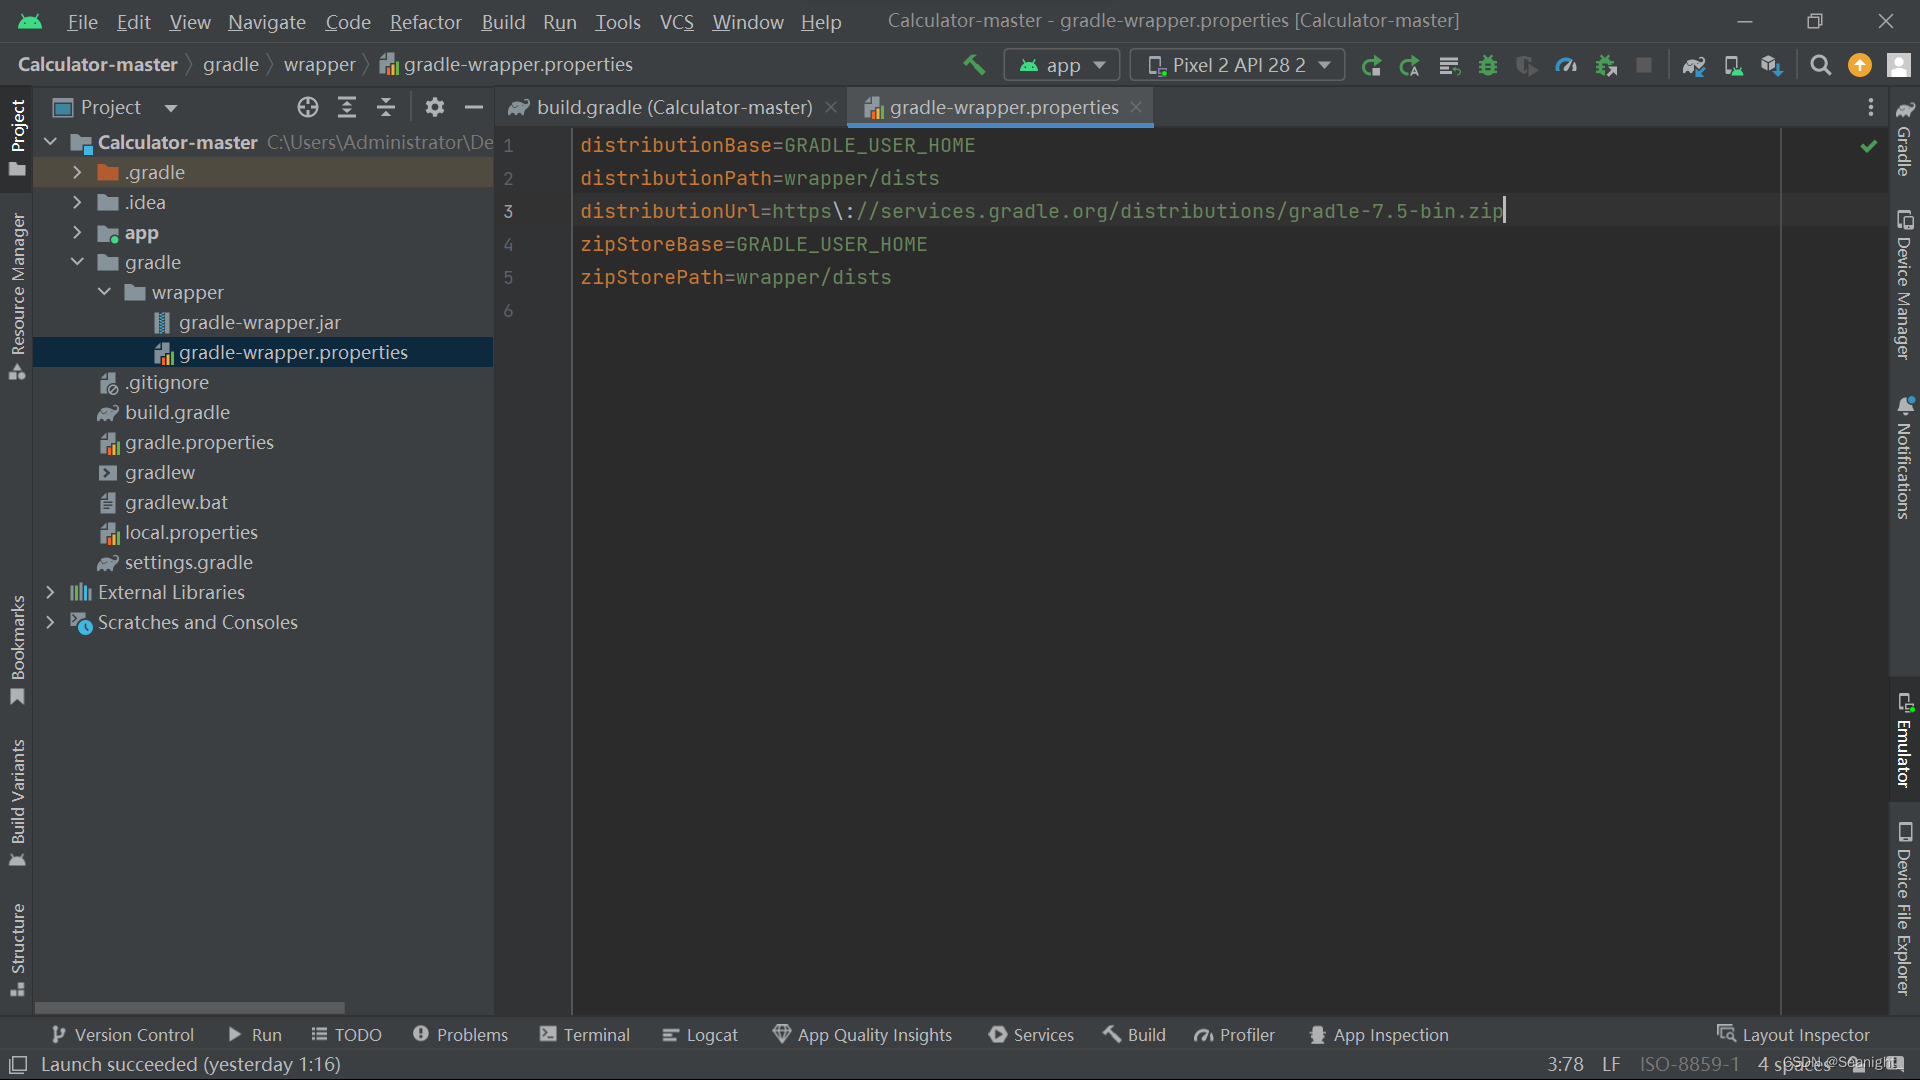1920x1080 pixels.
Task: Click the Profile app gauge icon
Action: click(x=1566, y=66)
